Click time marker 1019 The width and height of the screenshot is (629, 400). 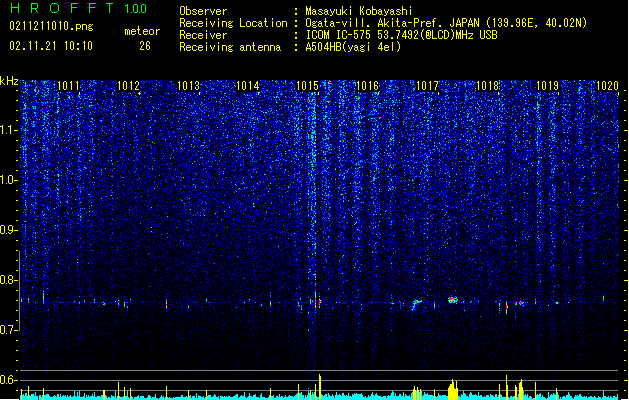coord(548,86)
